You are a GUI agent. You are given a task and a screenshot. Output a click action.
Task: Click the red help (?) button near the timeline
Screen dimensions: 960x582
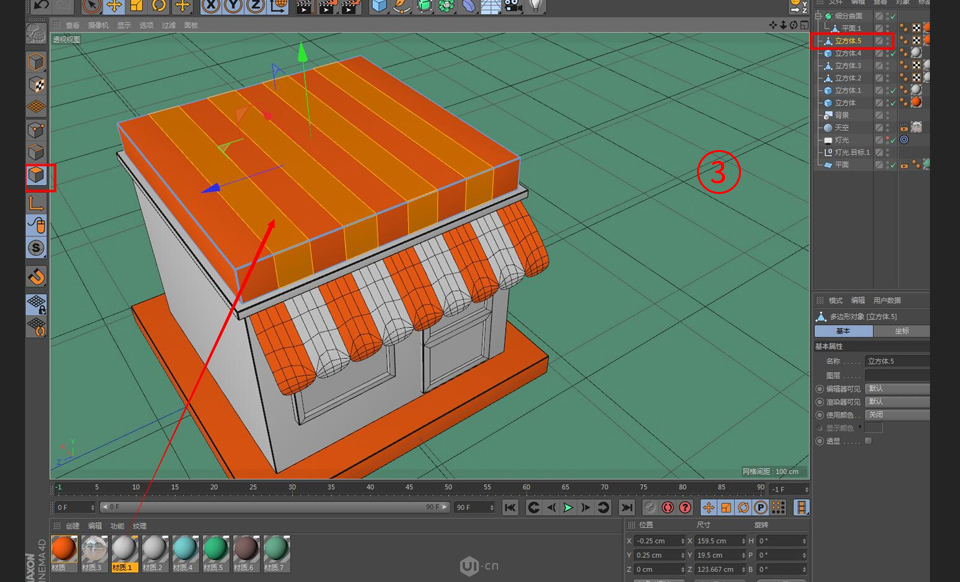[684, 508]
